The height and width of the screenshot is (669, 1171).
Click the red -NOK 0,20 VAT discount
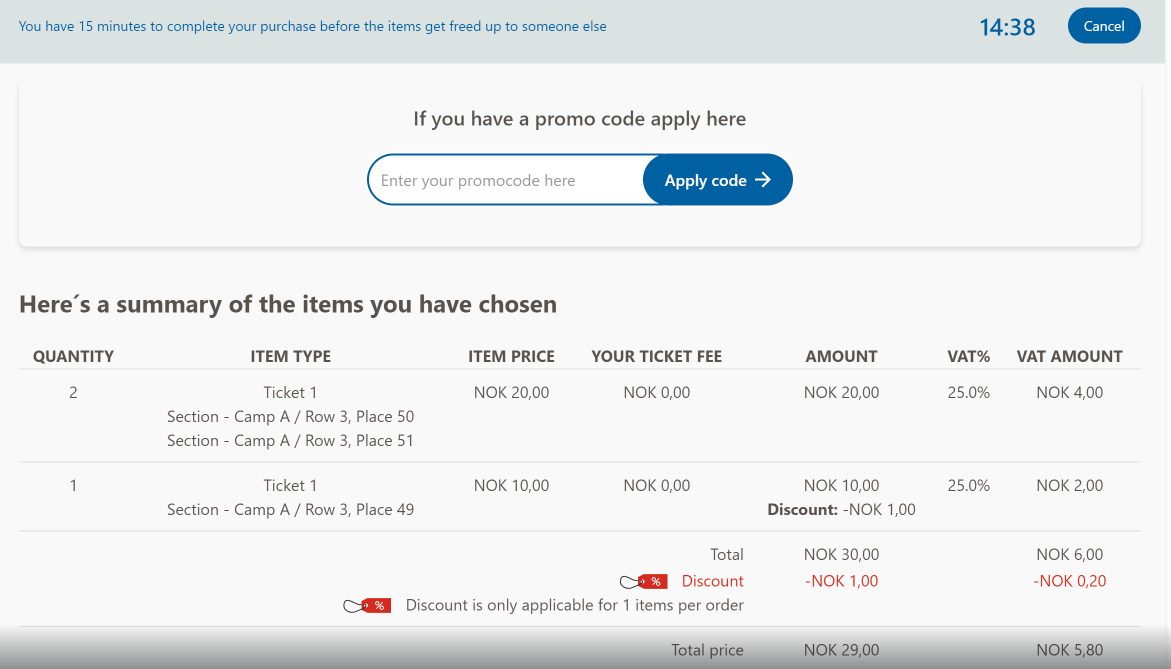pyautogui.click(x=1069, y=581)
